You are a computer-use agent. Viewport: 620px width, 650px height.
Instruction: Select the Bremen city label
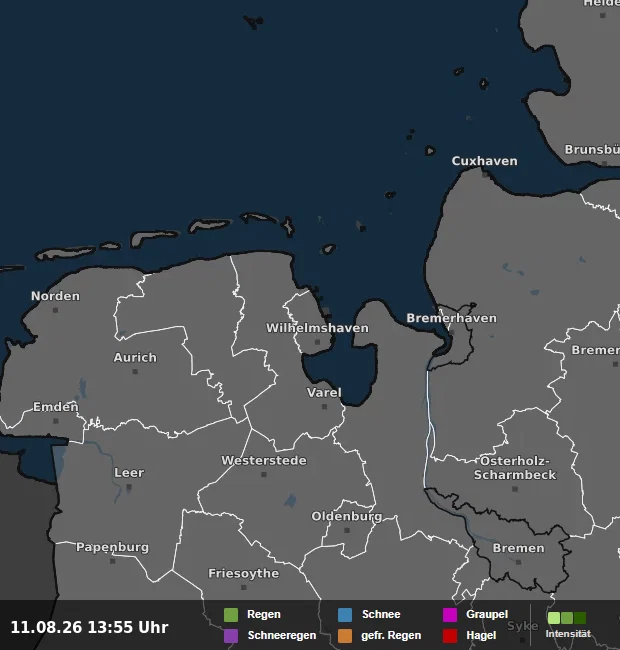[518, 548]
